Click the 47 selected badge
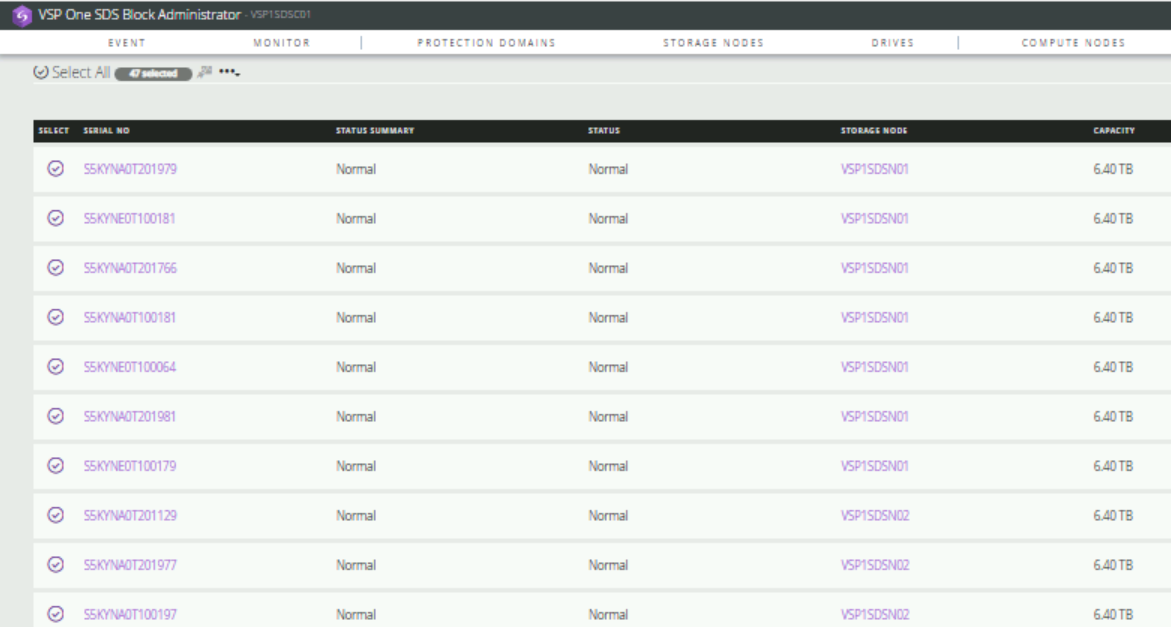Screen dimensions: 1171x627 tap(153, 73)
